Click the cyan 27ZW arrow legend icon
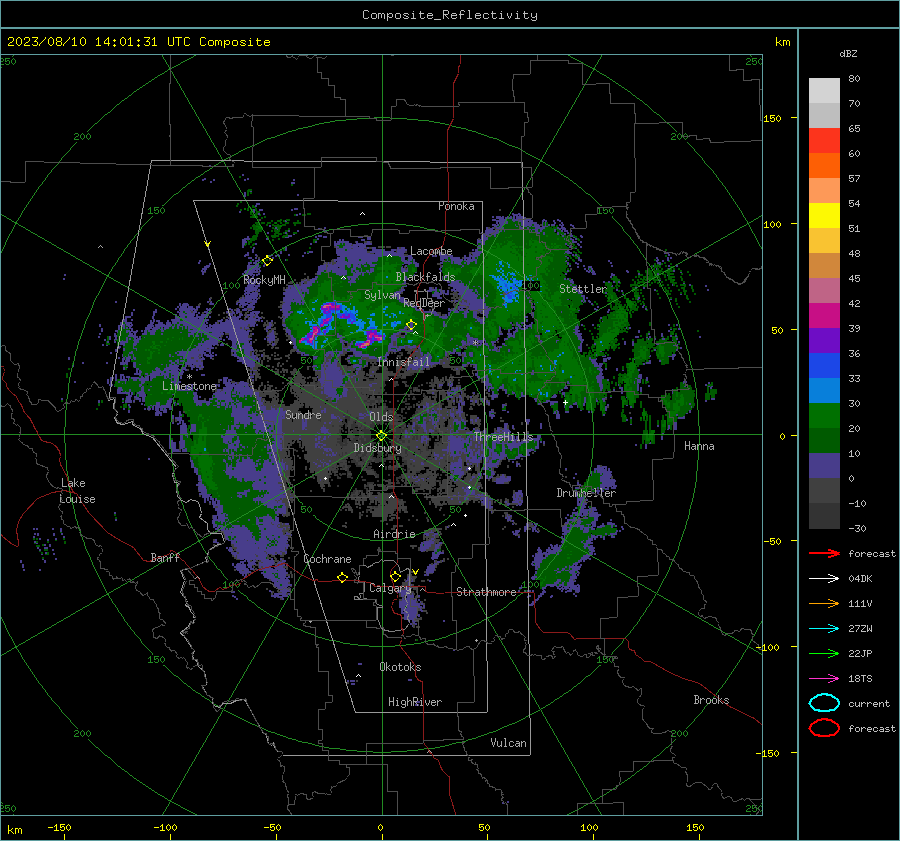The image size is (900, 841). point(824,629)
